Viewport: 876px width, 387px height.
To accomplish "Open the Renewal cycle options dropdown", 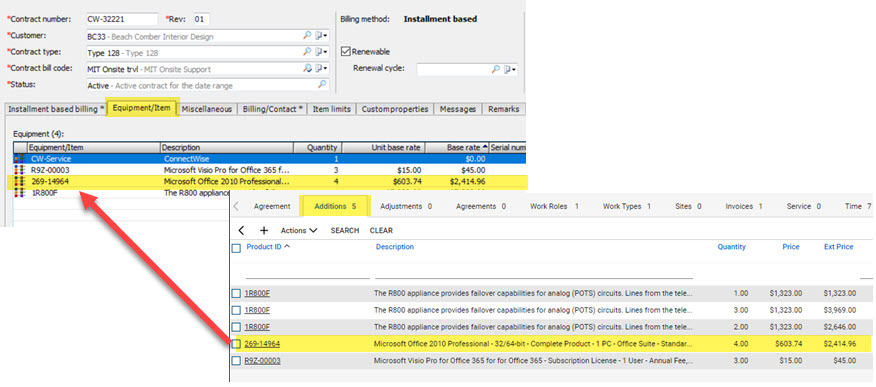I will click(x=510, y=70).
